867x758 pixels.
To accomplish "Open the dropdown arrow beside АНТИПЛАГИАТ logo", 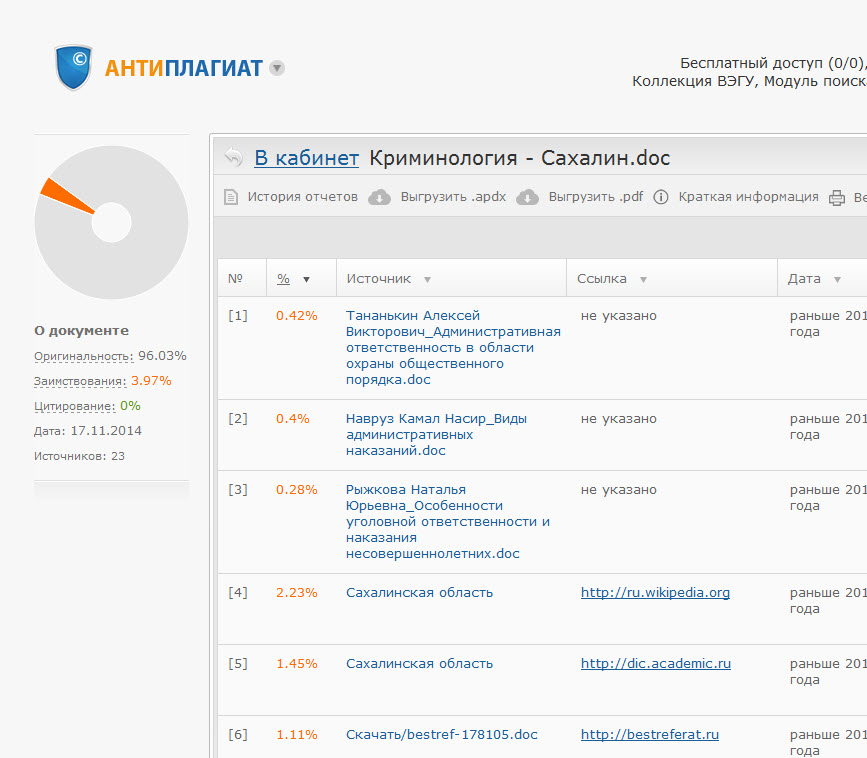I will click(277, 68).
